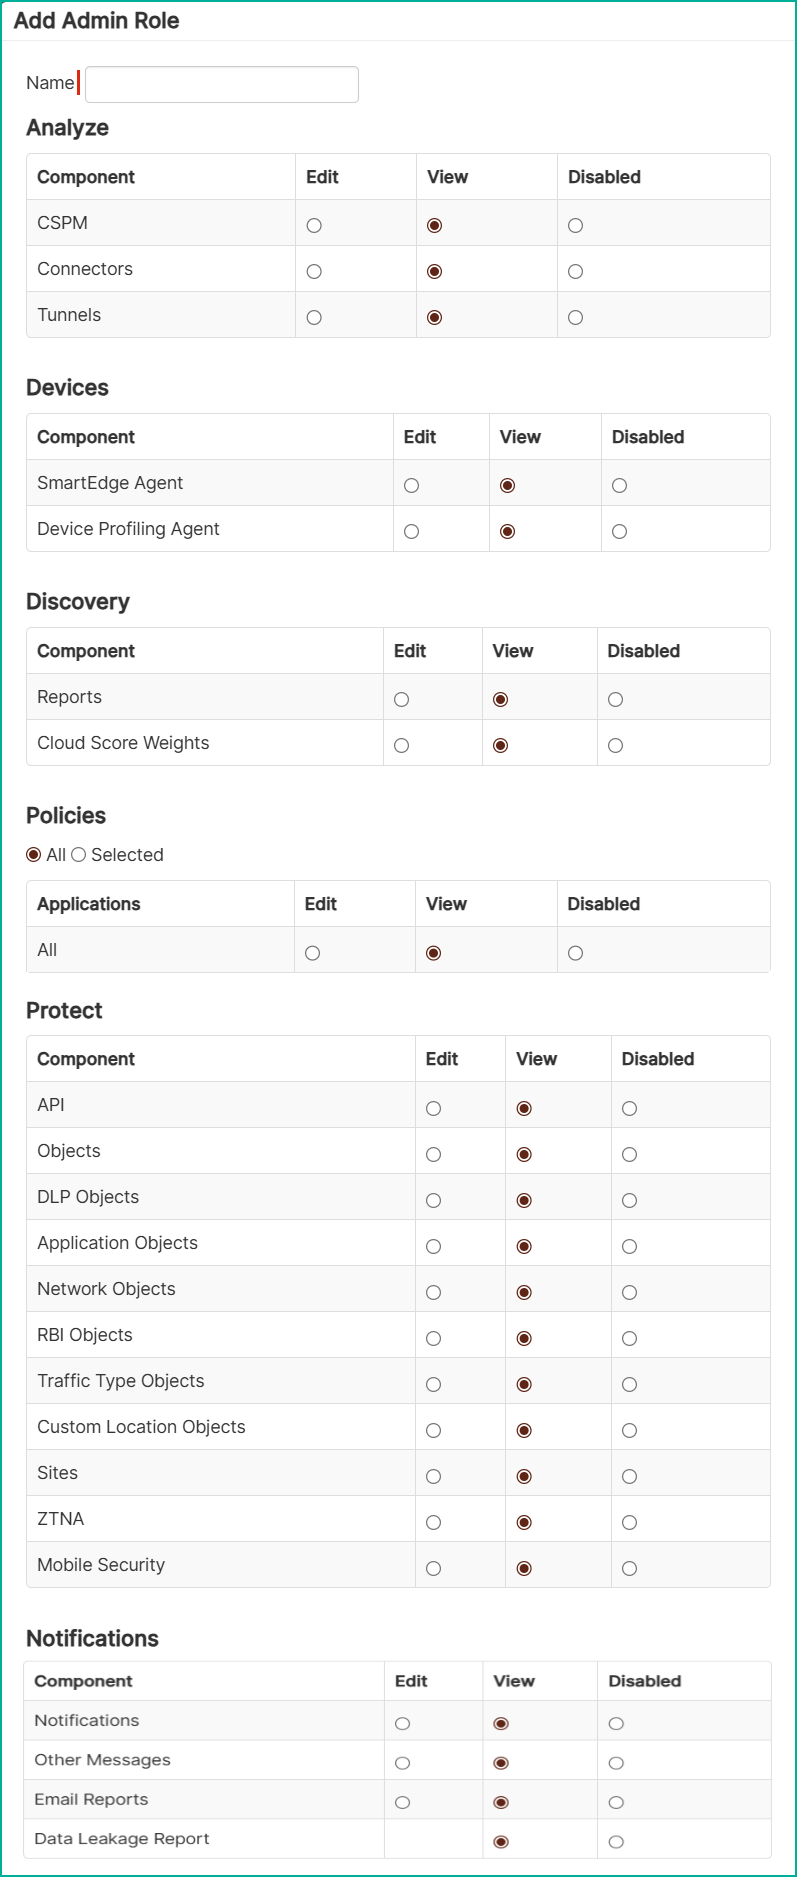Set RBI Objects to Disabled
Viewport: 797px width, 1877px height.
pos(629,1339)
